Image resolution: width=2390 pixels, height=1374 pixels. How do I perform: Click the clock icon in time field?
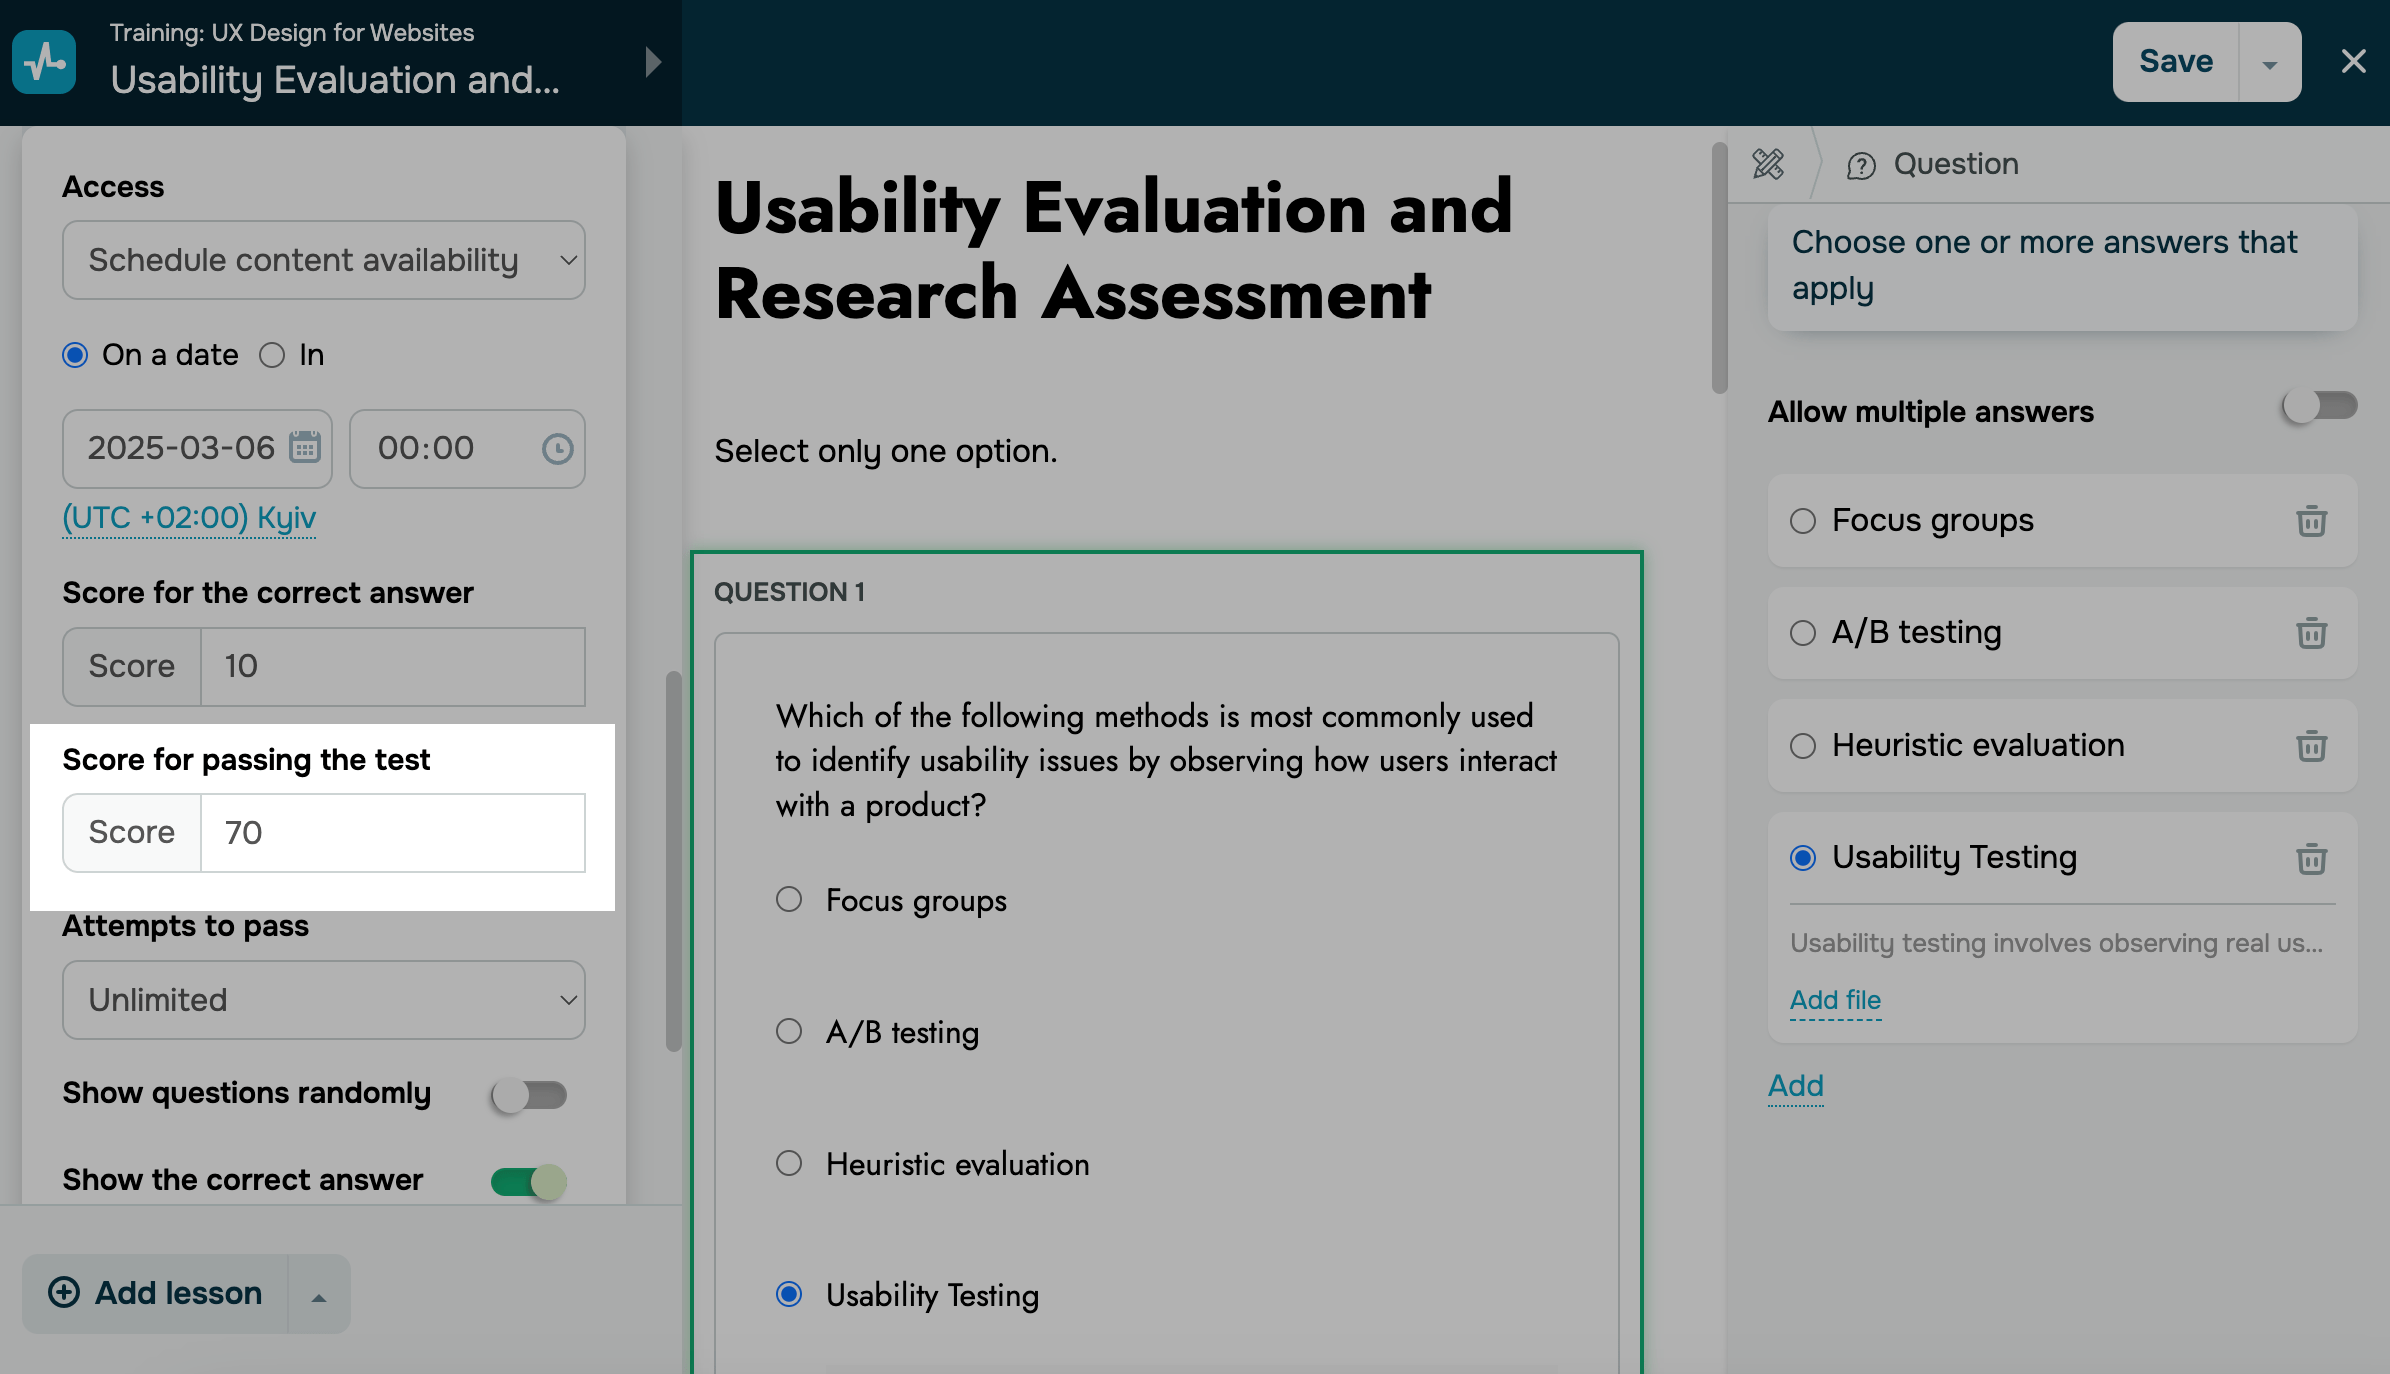tap(557, 448)
